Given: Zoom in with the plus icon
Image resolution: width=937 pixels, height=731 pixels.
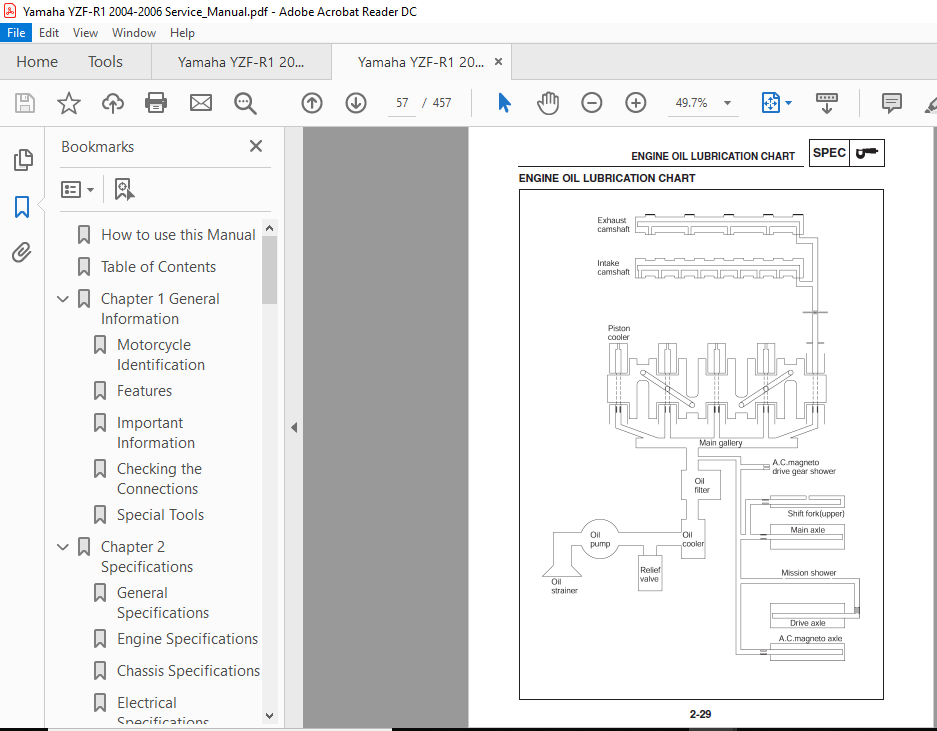Looking at the screenshot, I should point(636,103).
